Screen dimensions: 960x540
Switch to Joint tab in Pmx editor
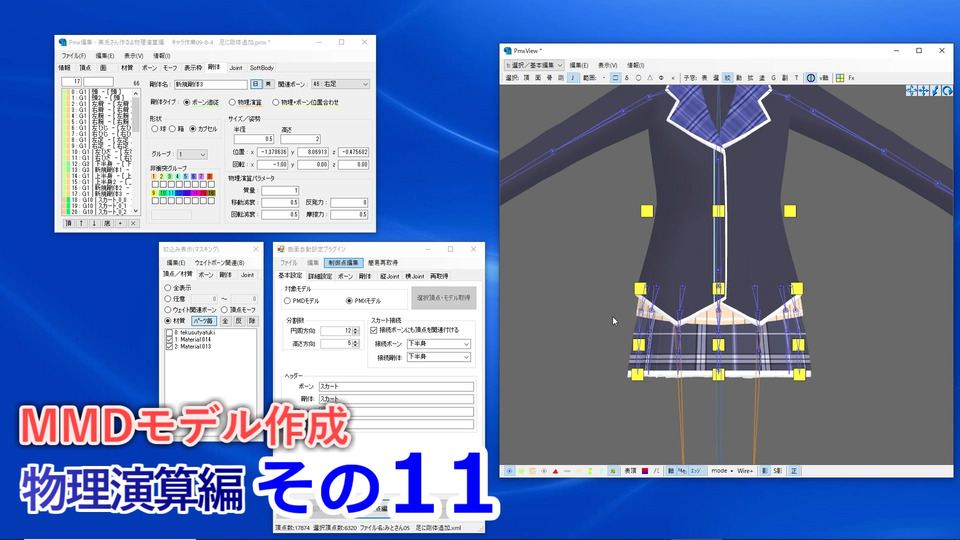[236, 68]
